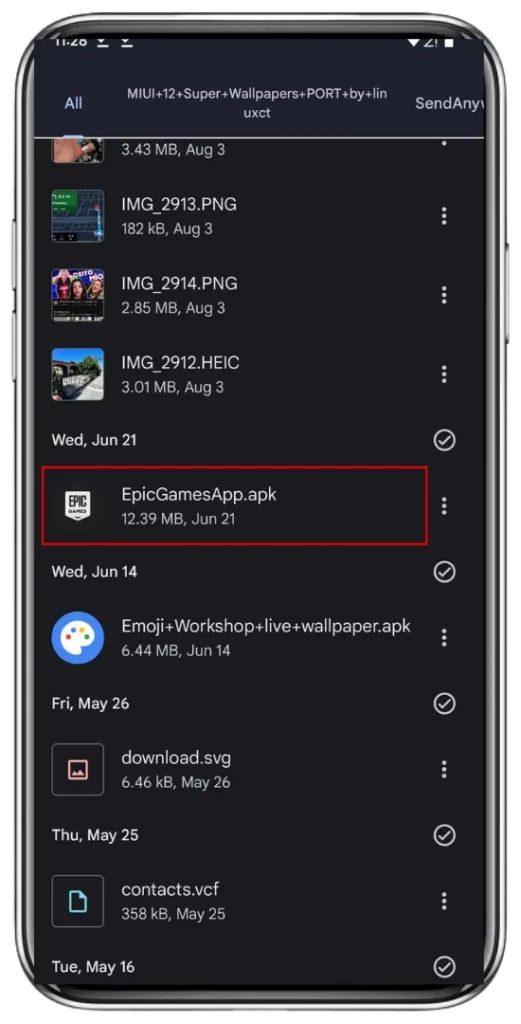Open more options for IMG_2914.PNG

pos(444,295)
